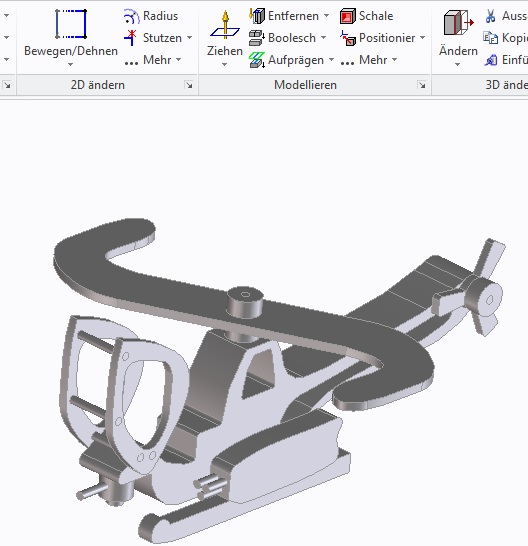Viewport: 528px width, 546px height.
Task: Click the Positionier label text
Action: coord(387,38)
